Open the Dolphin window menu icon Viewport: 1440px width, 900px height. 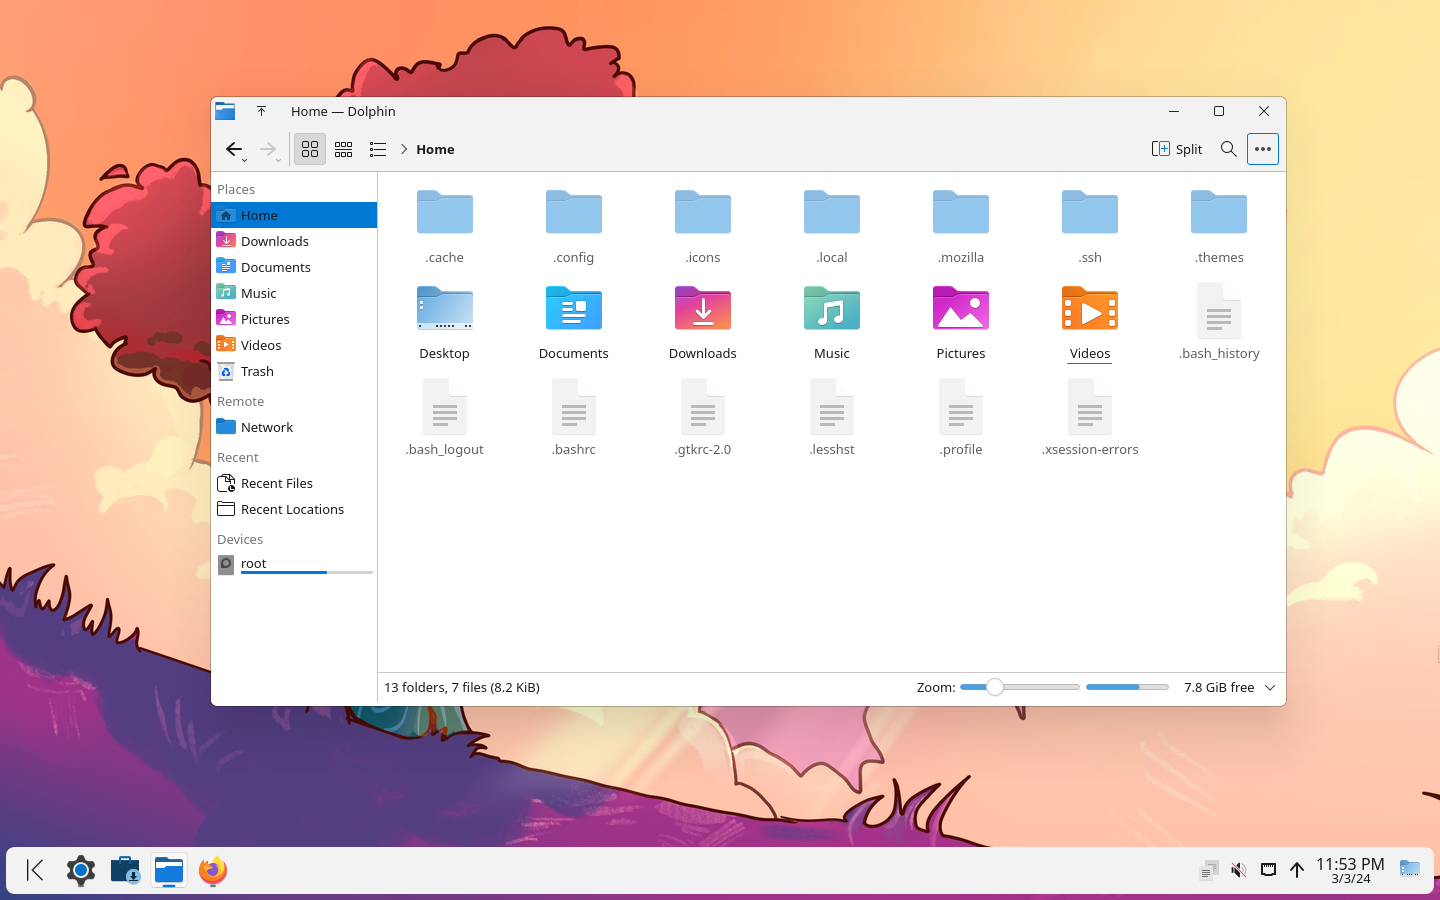point(226,111)
